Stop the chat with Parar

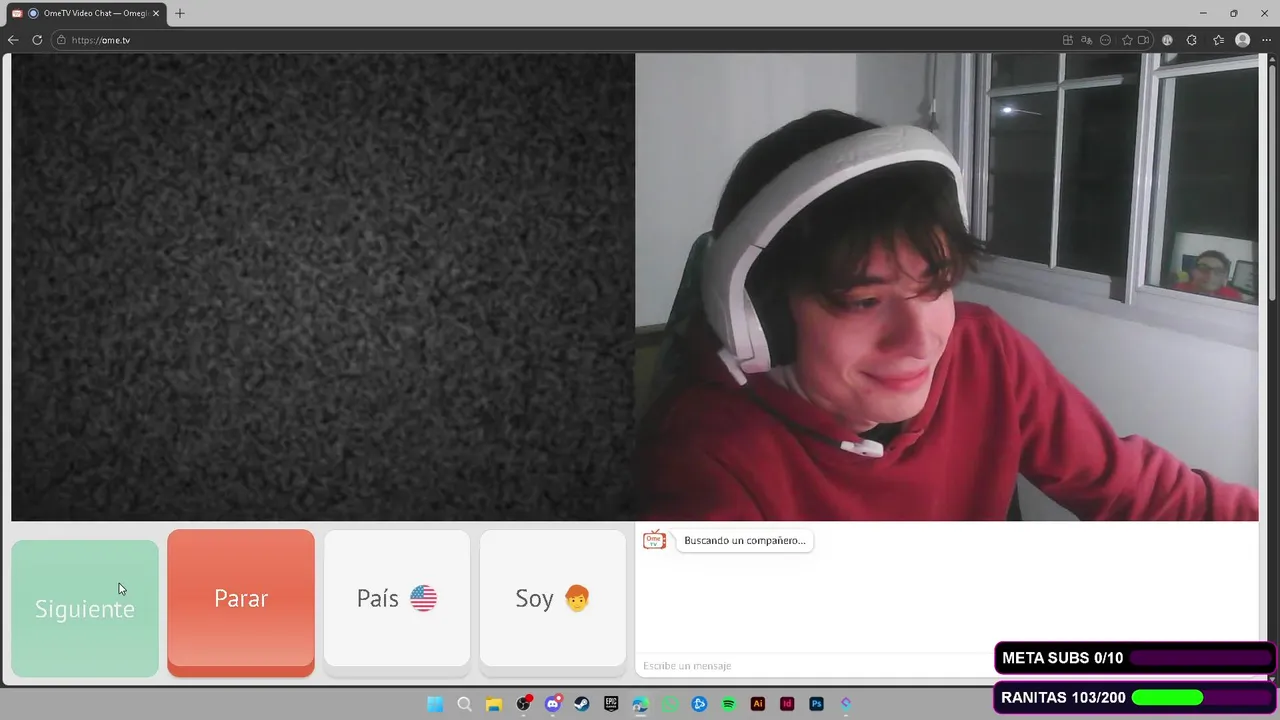point(241,602)
